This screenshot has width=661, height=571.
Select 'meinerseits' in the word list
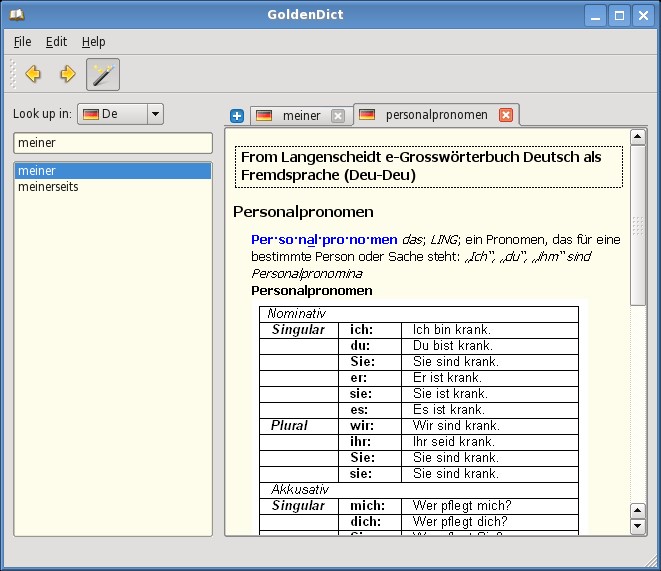click(48, 187)
